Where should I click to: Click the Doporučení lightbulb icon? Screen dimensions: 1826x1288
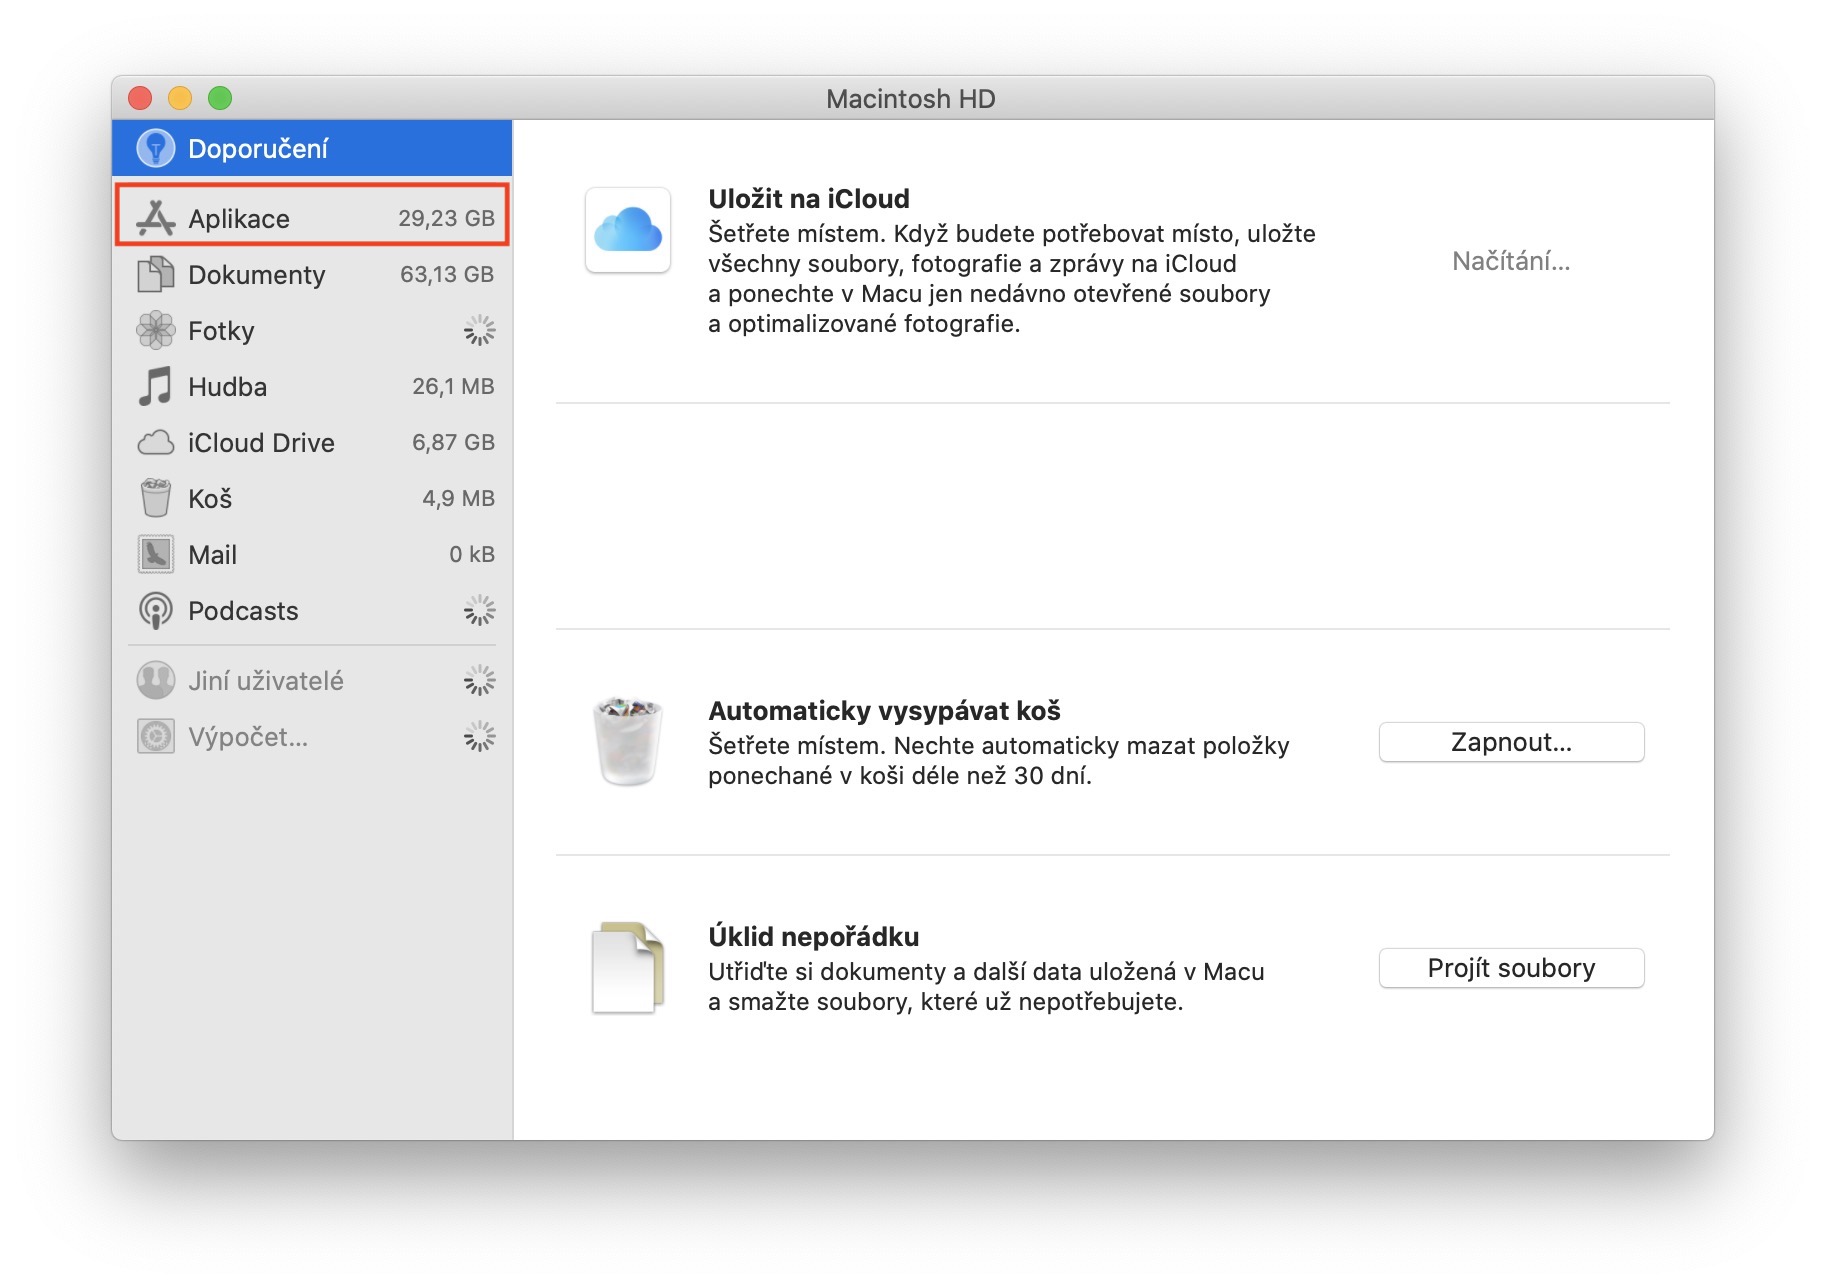click(155, 148)
